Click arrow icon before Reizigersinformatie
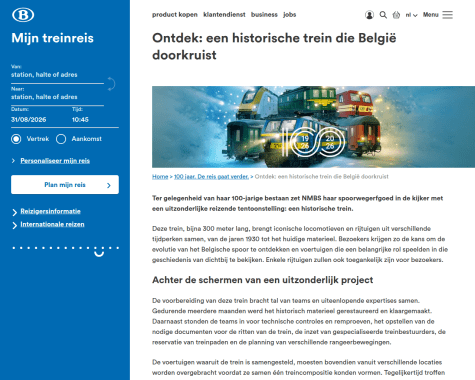Viewport: 475px width, 380px height. click(14, 212)
